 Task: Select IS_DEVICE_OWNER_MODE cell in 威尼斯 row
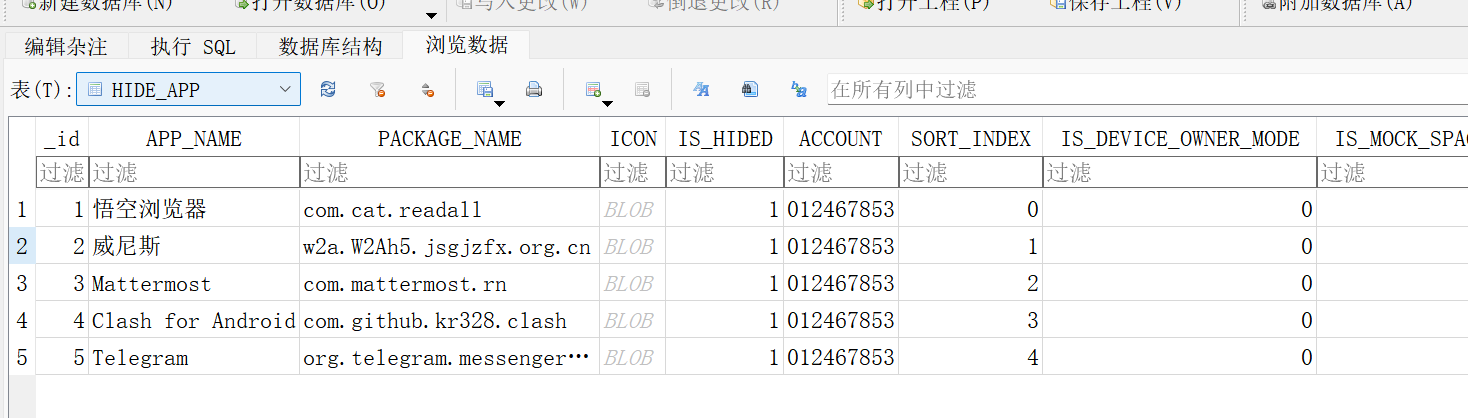[1180, 247]
